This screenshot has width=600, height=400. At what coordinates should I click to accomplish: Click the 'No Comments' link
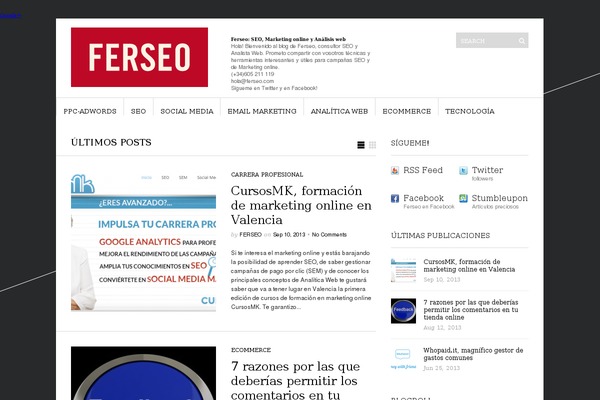click(x=329, y=235)
